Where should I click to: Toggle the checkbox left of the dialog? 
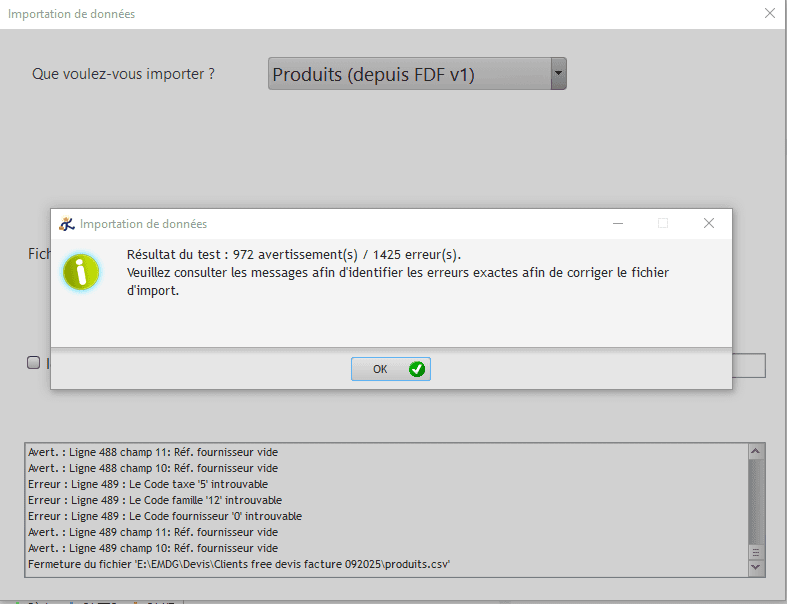[x=33, y=363]
